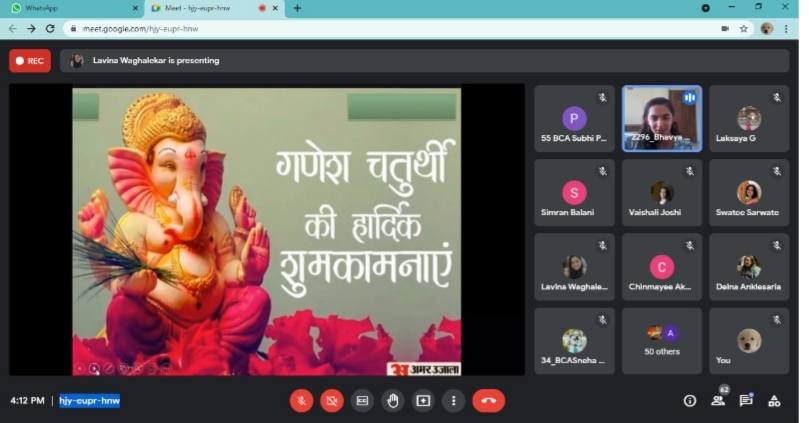Leave the call with the red hang-up button
This screenshot has width=809, height=423.
[489, 401]
